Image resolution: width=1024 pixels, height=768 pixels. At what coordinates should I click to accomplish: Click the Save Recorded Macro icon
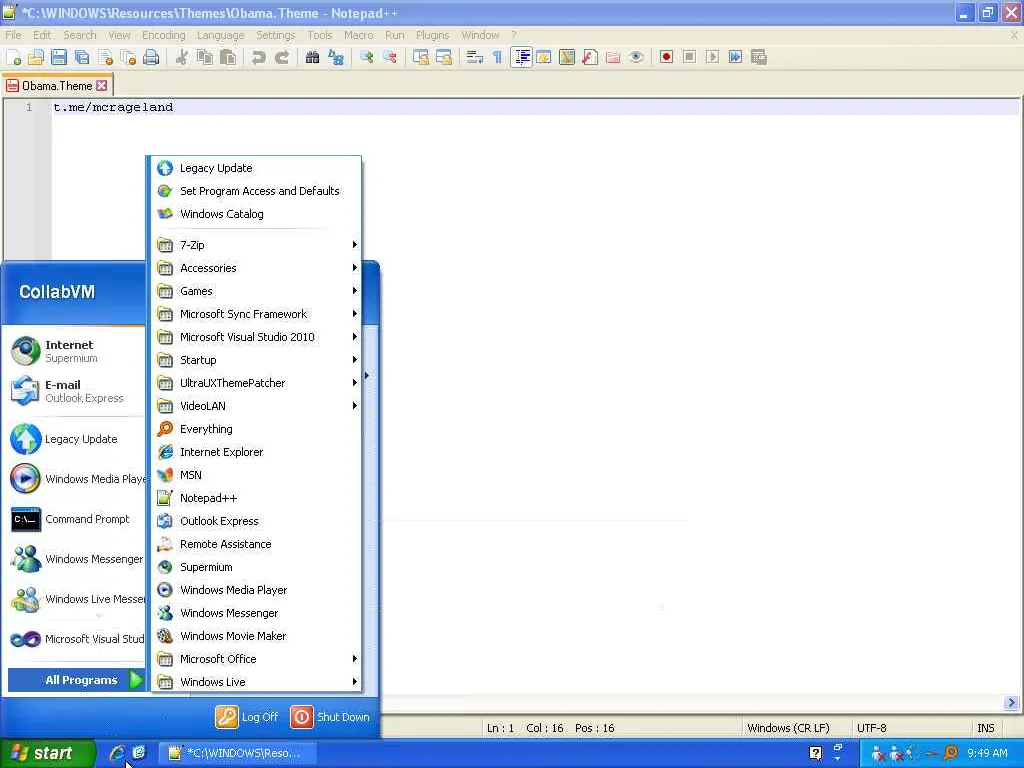759,57
